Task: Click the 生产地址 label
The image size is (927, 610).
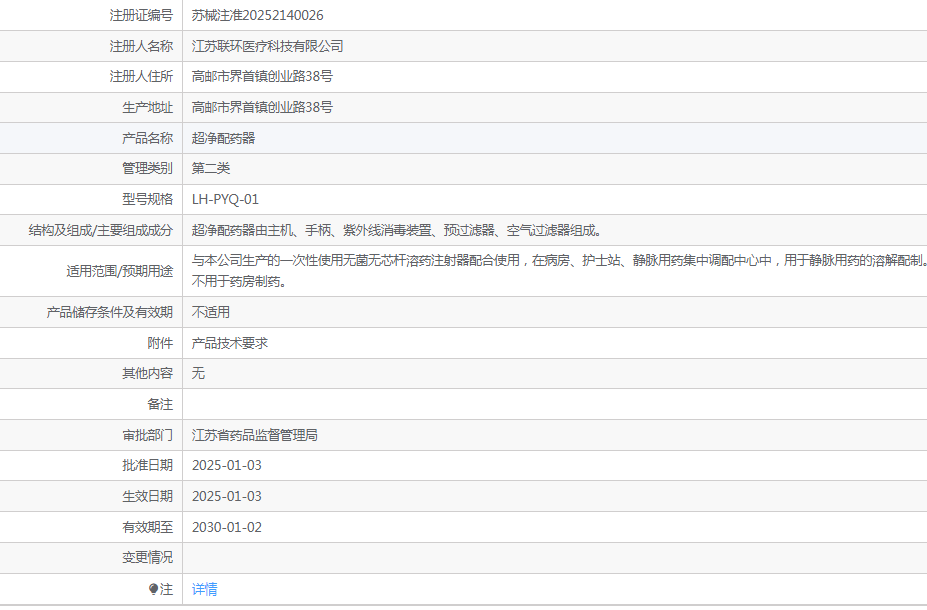Action: 148,108
